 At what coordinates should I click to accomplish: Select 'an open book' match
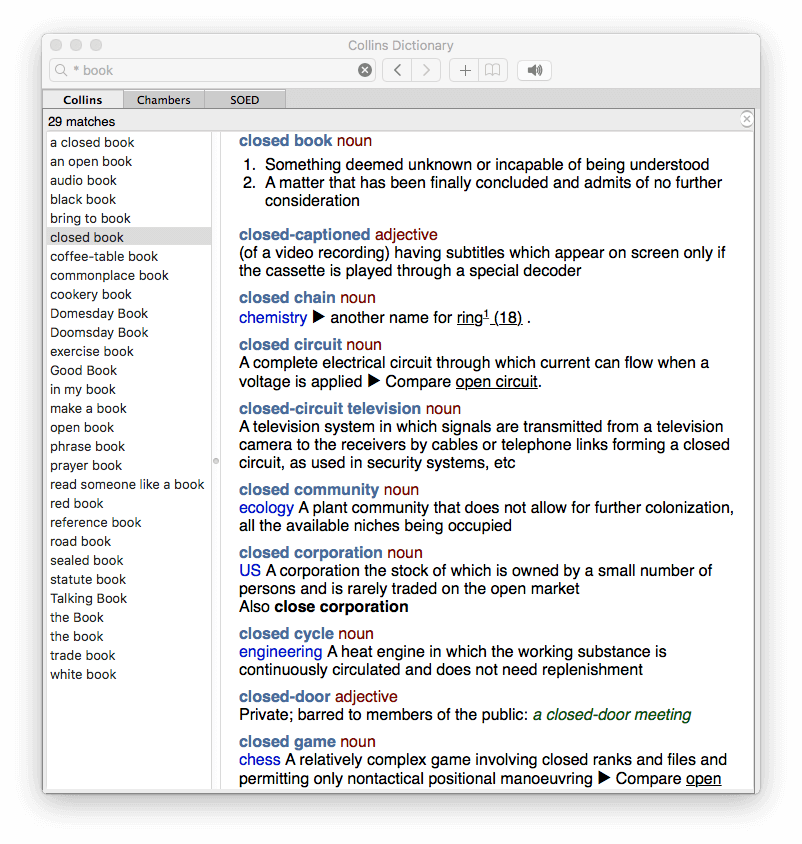(129, 161)
